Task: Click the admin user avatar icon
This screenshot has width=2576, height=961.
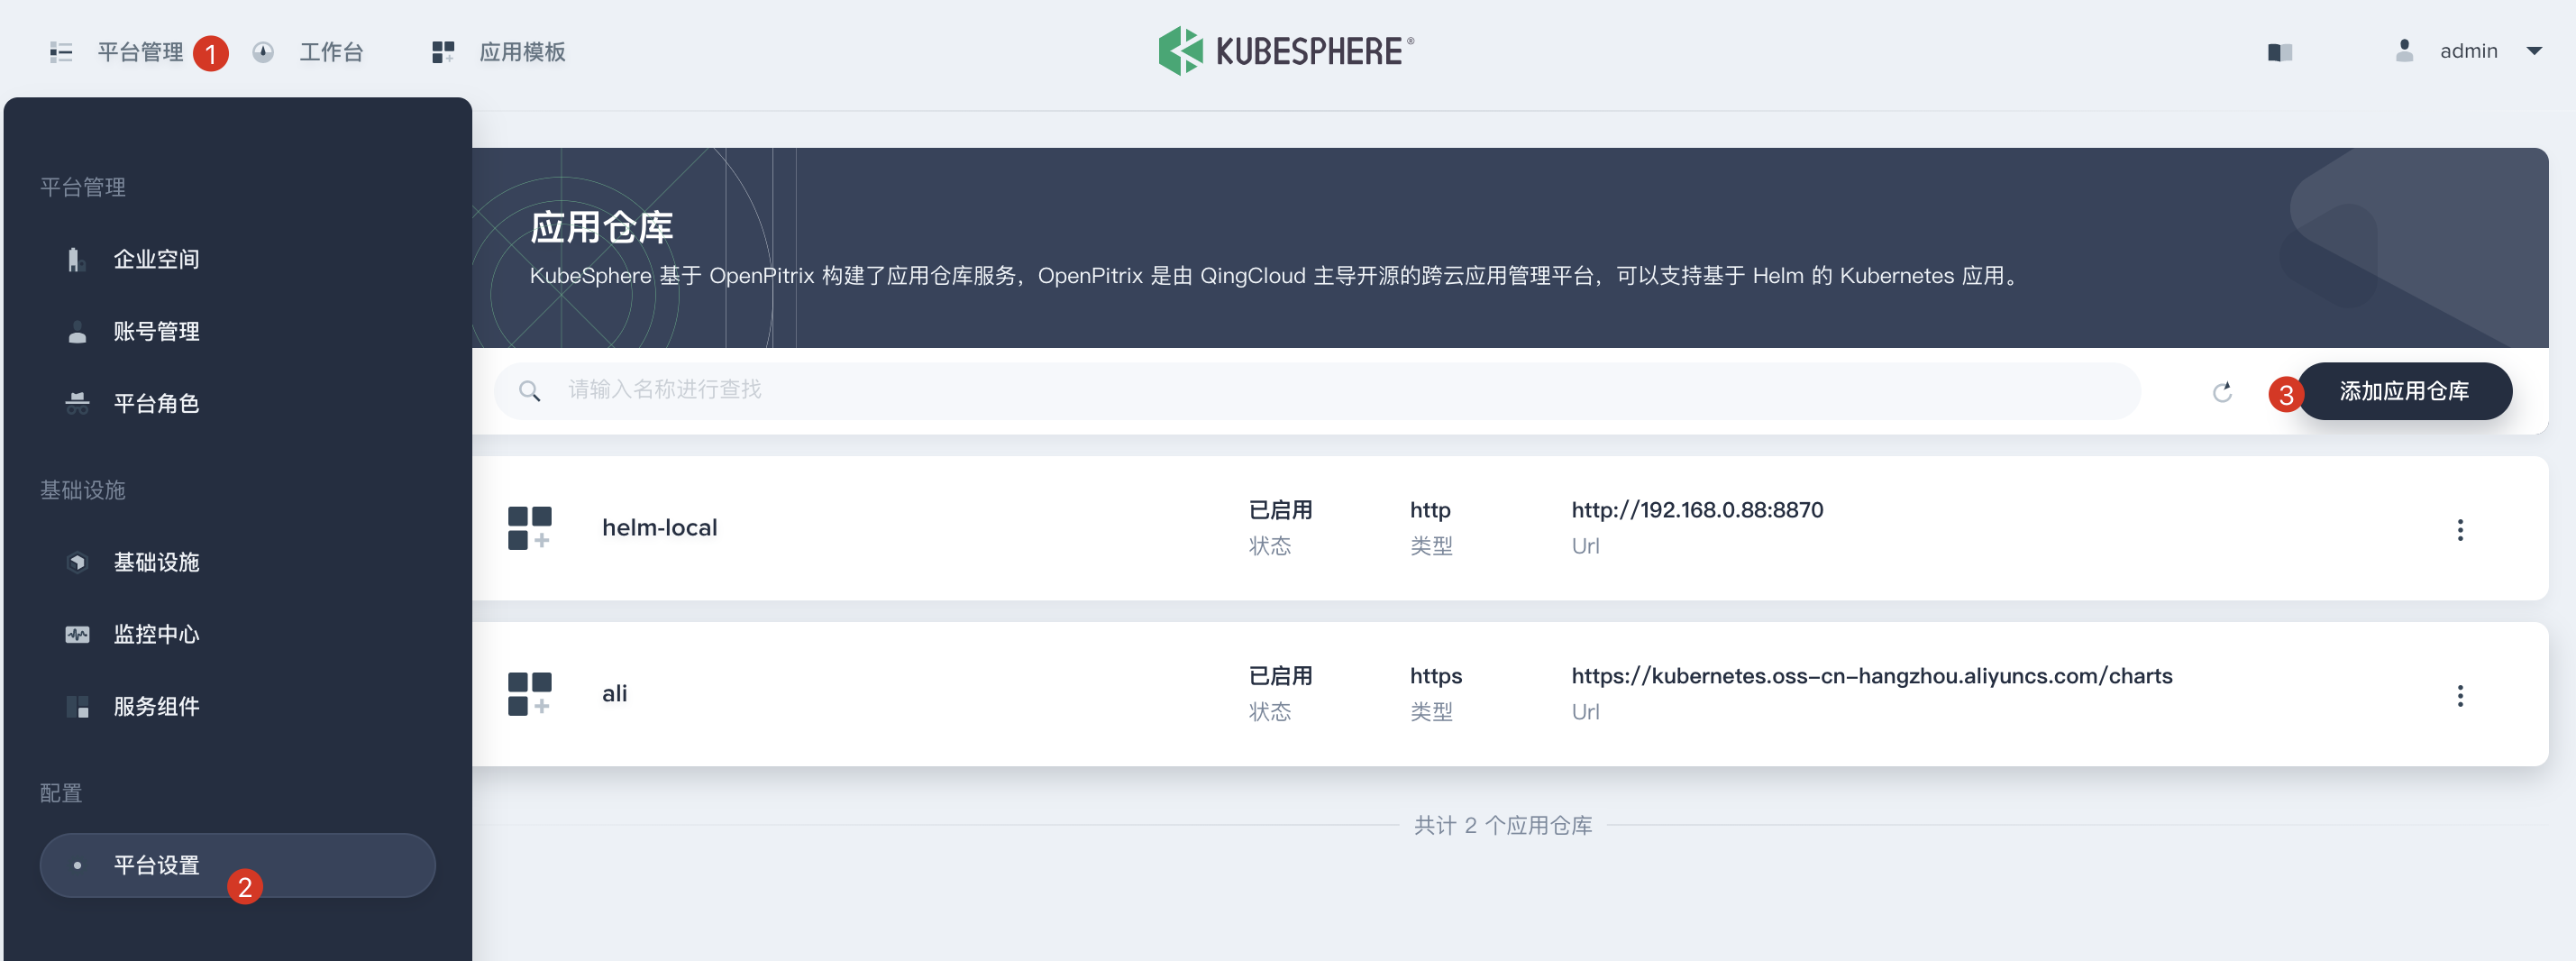Action: (2405, 50)
